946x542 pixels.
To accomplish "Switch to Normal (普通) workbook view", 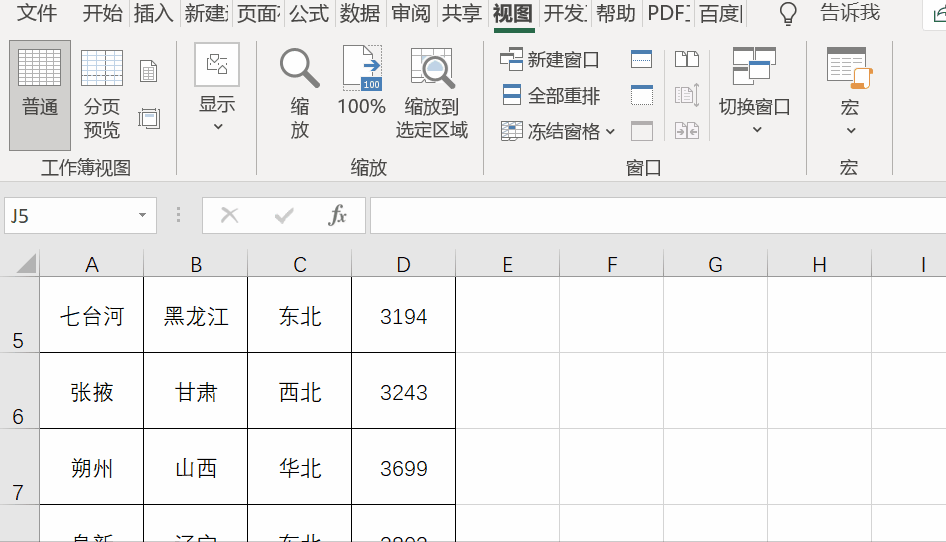I will coord(40,95).
